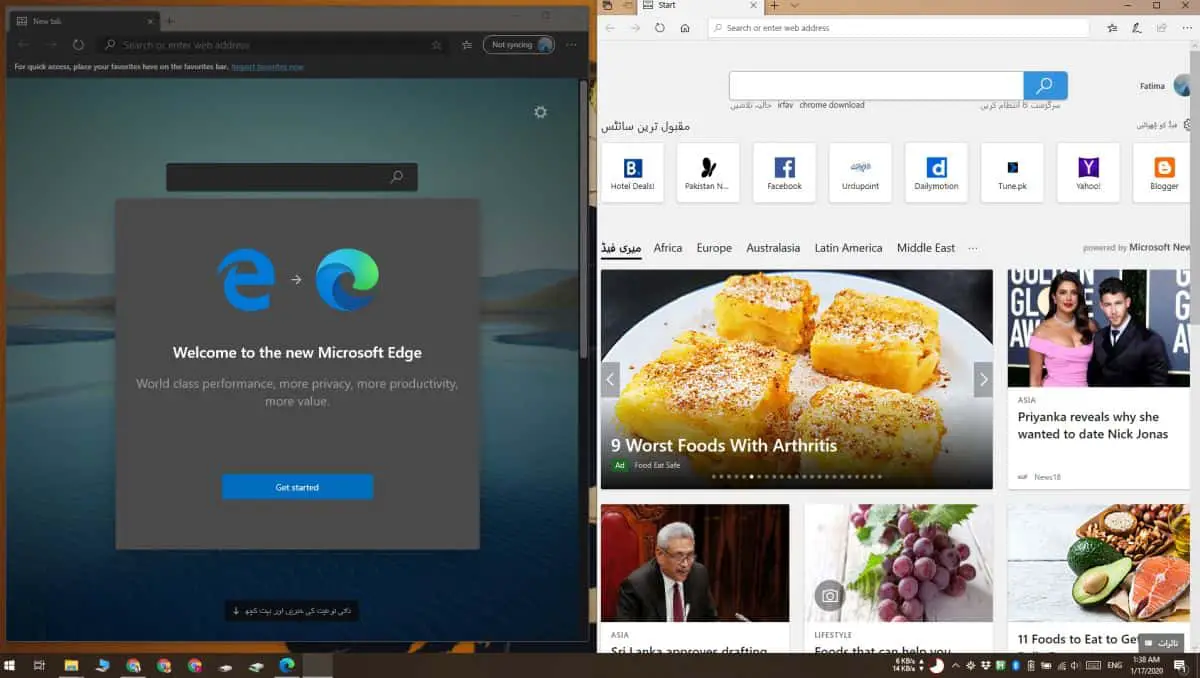Click the Add notes pen icon in legacy Edge
Image resolution: width=1200 pixels, height=678 pixels.
pos(1137,28)
